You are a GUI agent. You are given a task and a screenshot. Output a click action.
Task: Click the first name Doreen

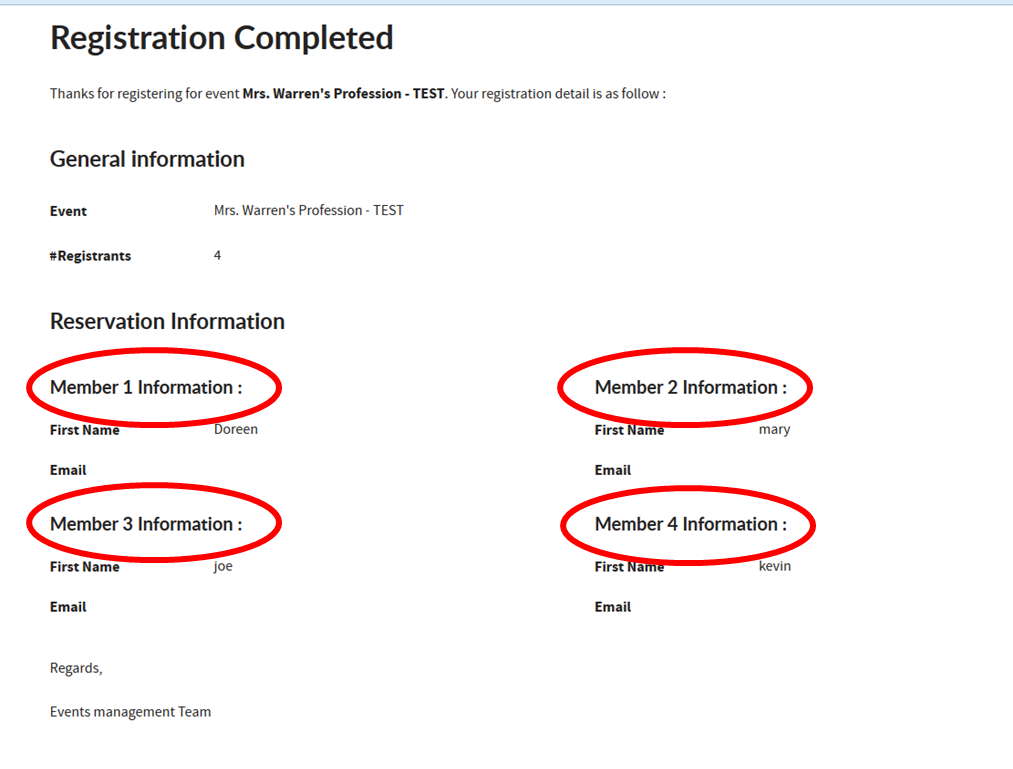[x=236, y=429]
